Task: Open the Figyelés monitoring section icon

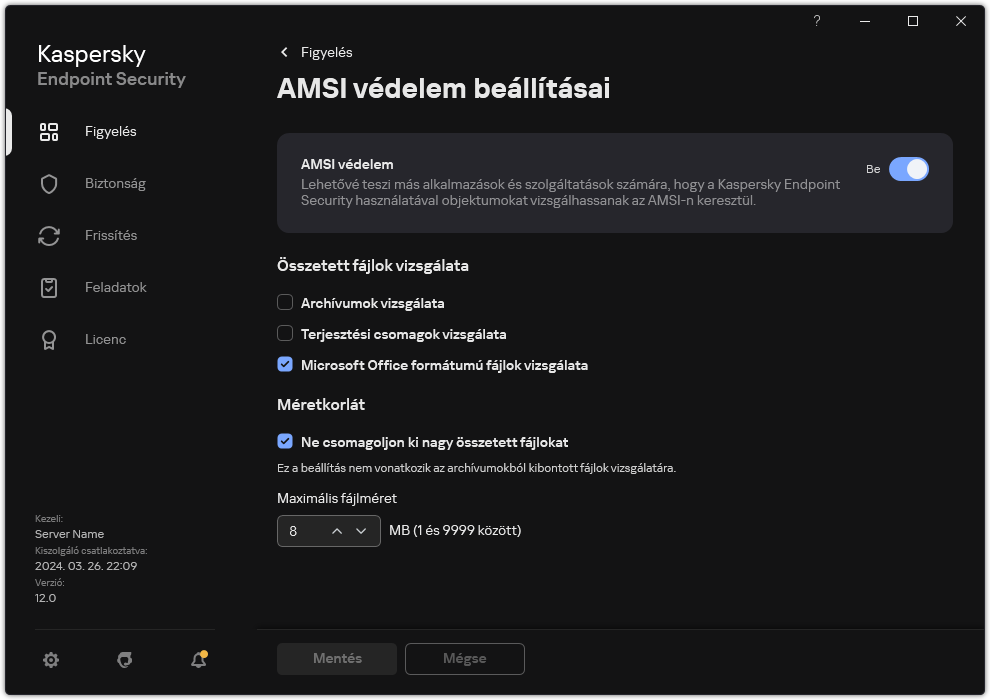Action: [x=48, y=131]
